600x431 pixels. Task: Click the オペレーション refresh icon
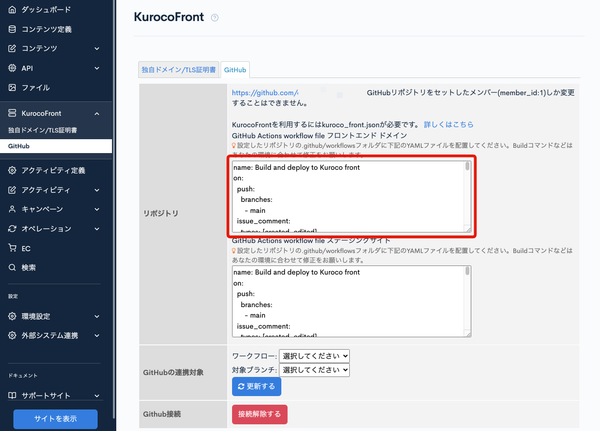12,229
